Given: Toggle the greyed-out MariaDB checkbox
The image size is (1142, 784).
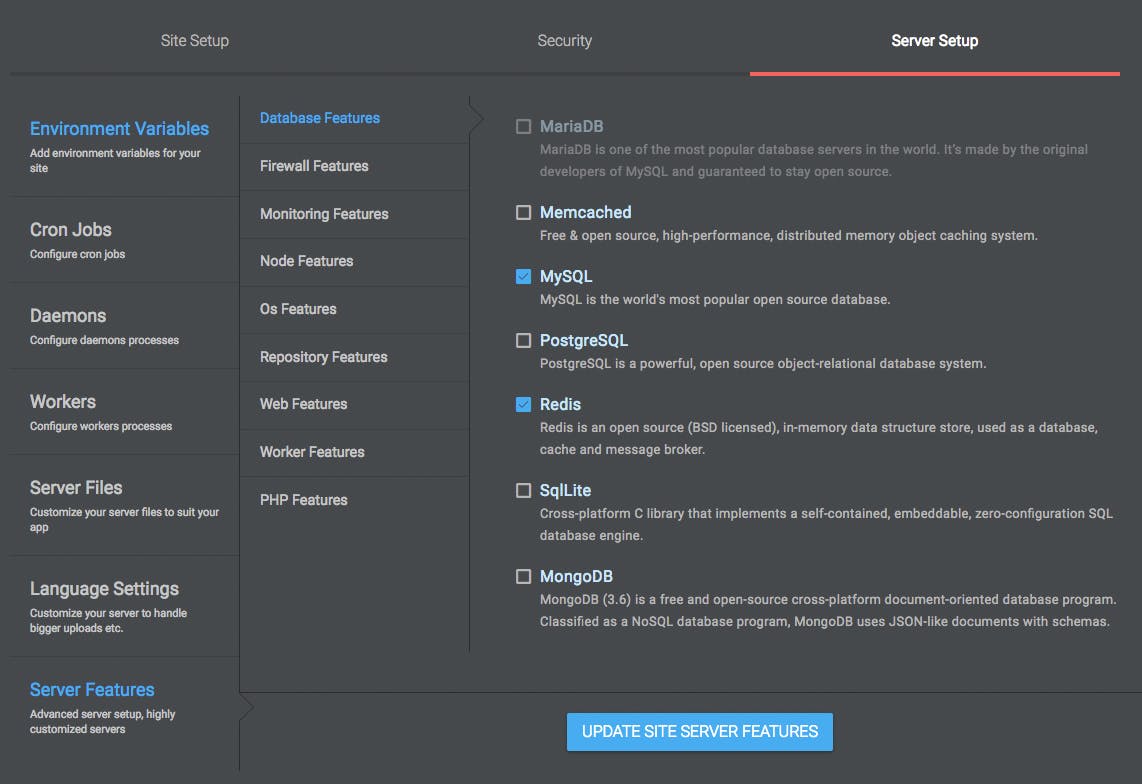Looking at the screenshot, I should coord(523,127).
